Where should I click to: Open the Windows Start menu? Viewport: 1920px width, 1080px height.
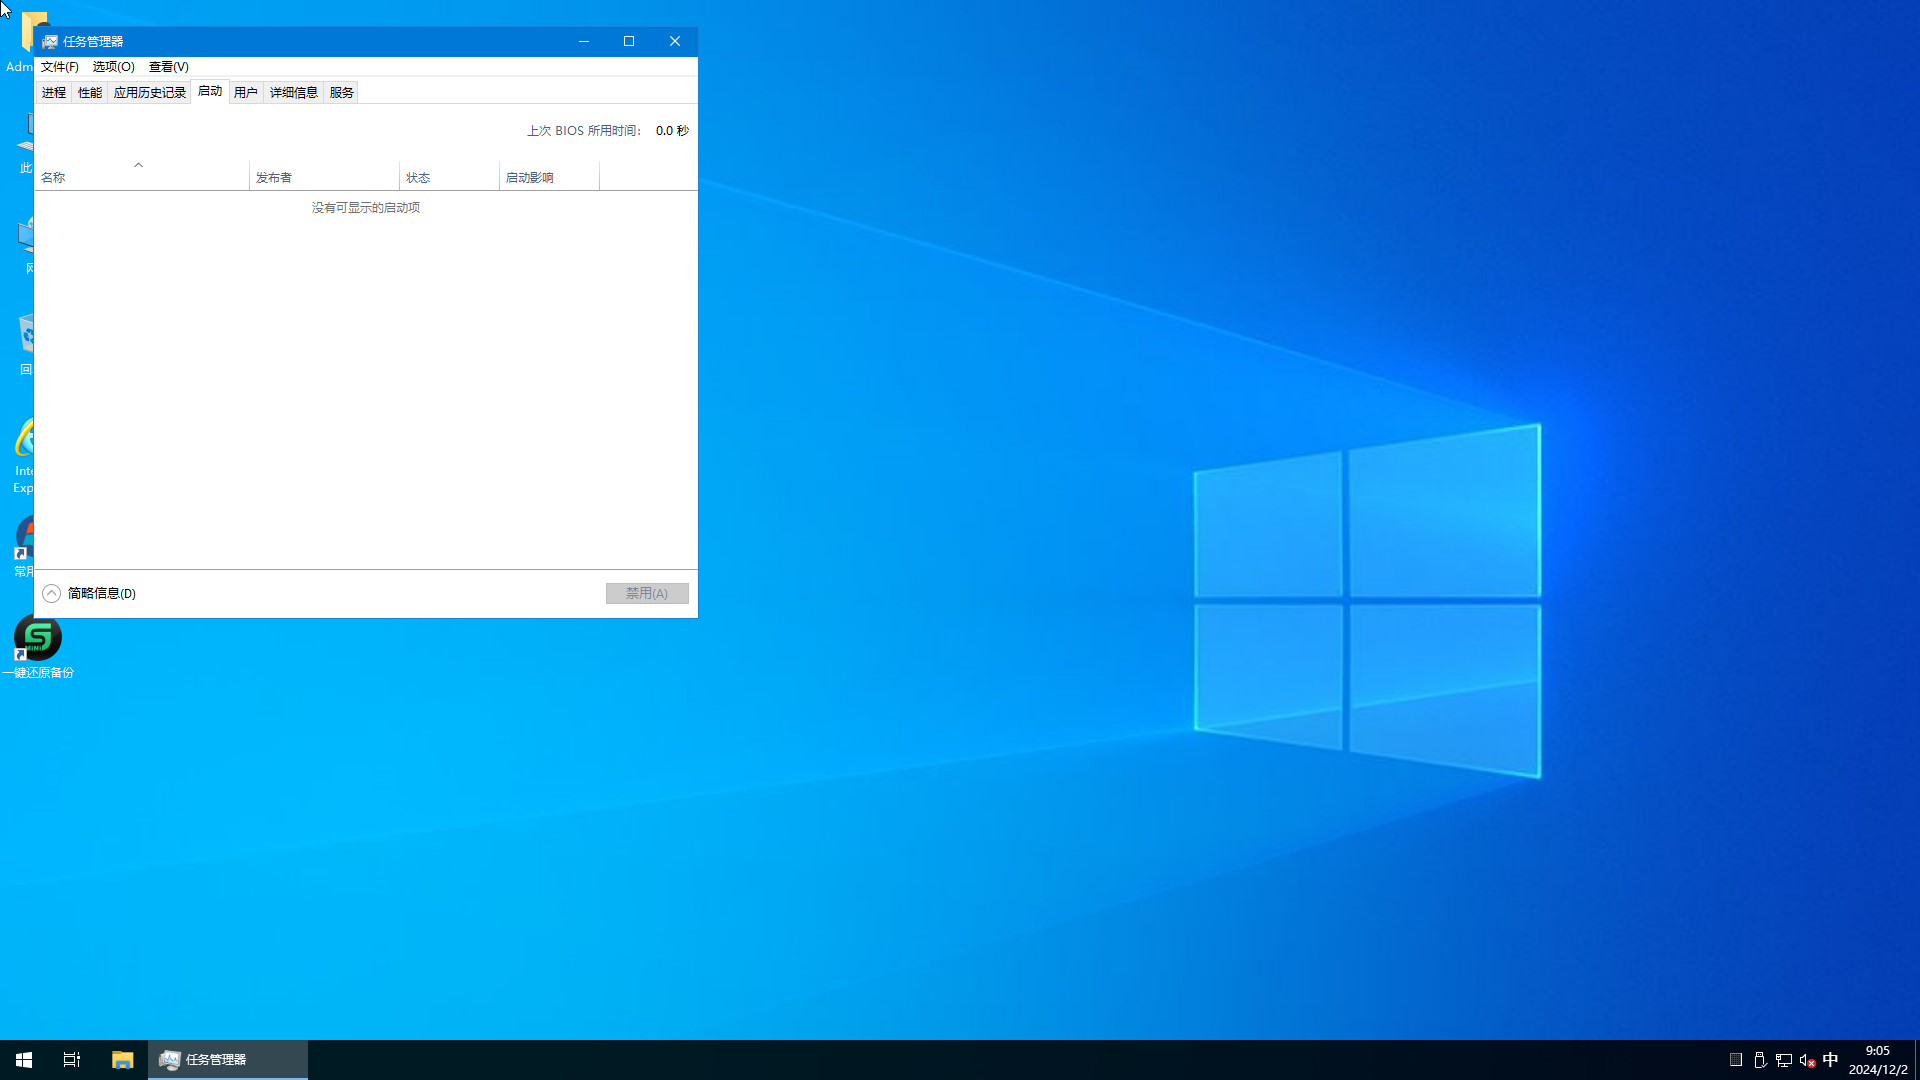point(24,1060)
